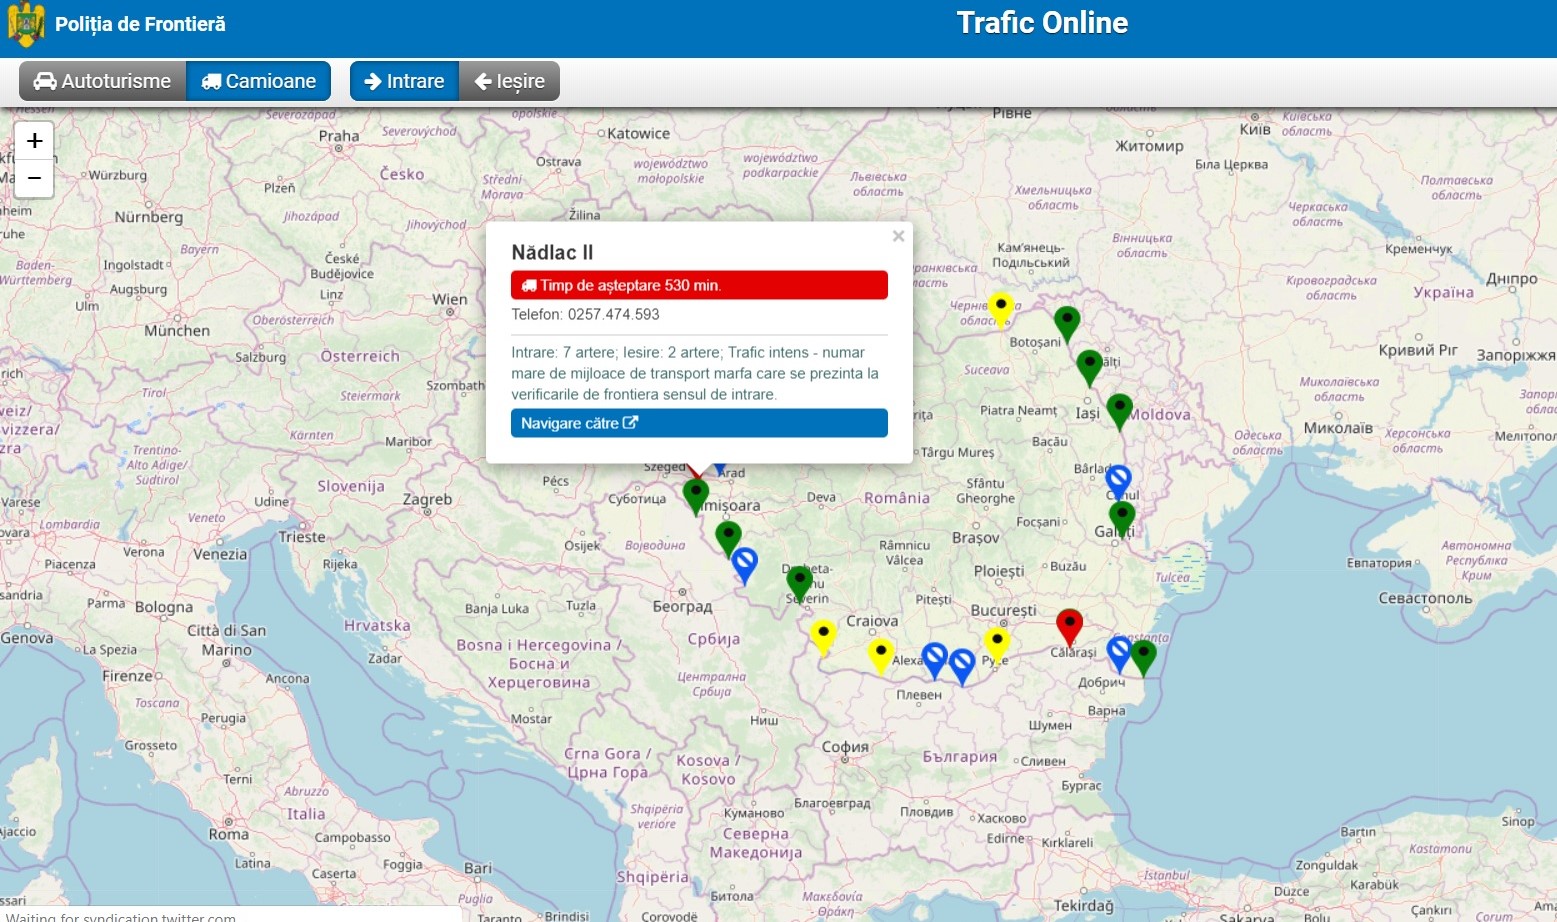Image resolution: width=1557 pixels, height=922 pixels.
Task: Click the blue marker near Bârlad
Action: coord(1118,480)
